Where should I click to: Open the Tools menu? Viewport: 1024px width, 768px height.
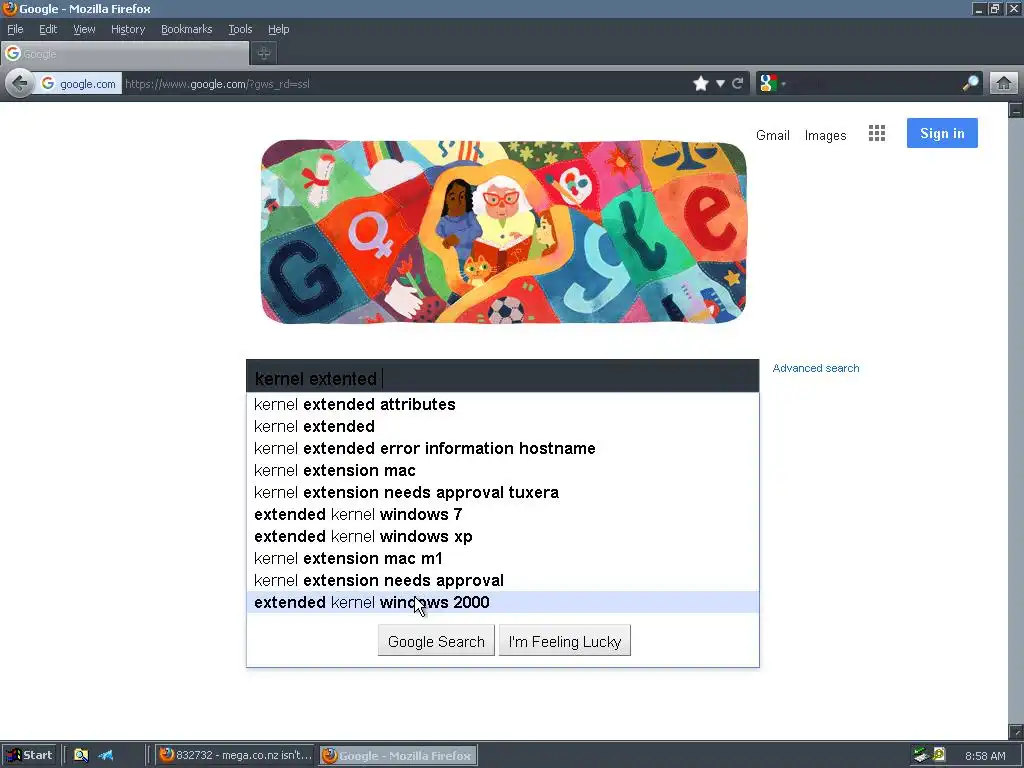click(240, 29)
